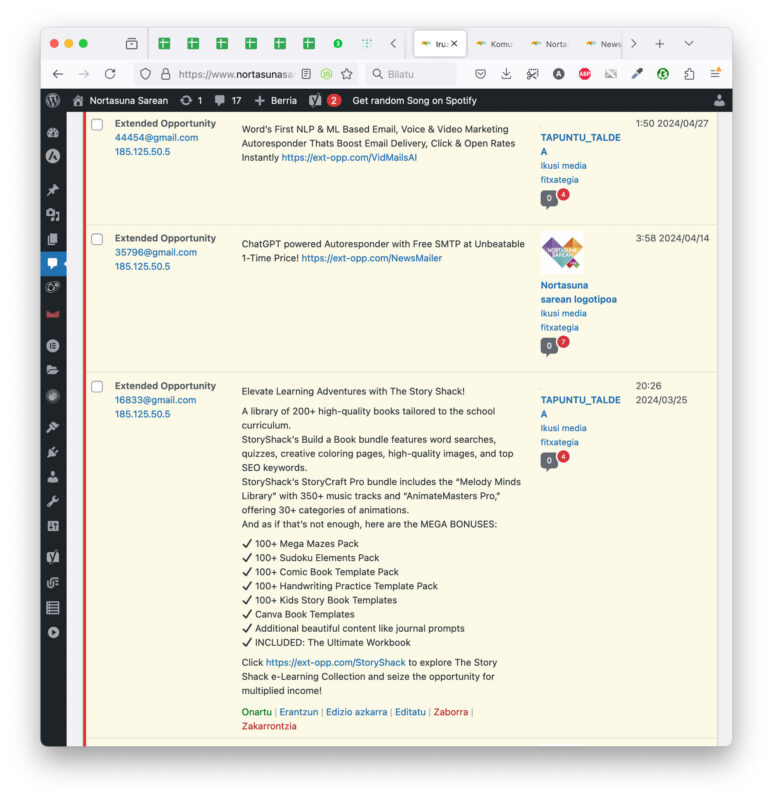773x800 pixels.
Task: Open the Media sidebar icon
Action: tap(53, 215)
